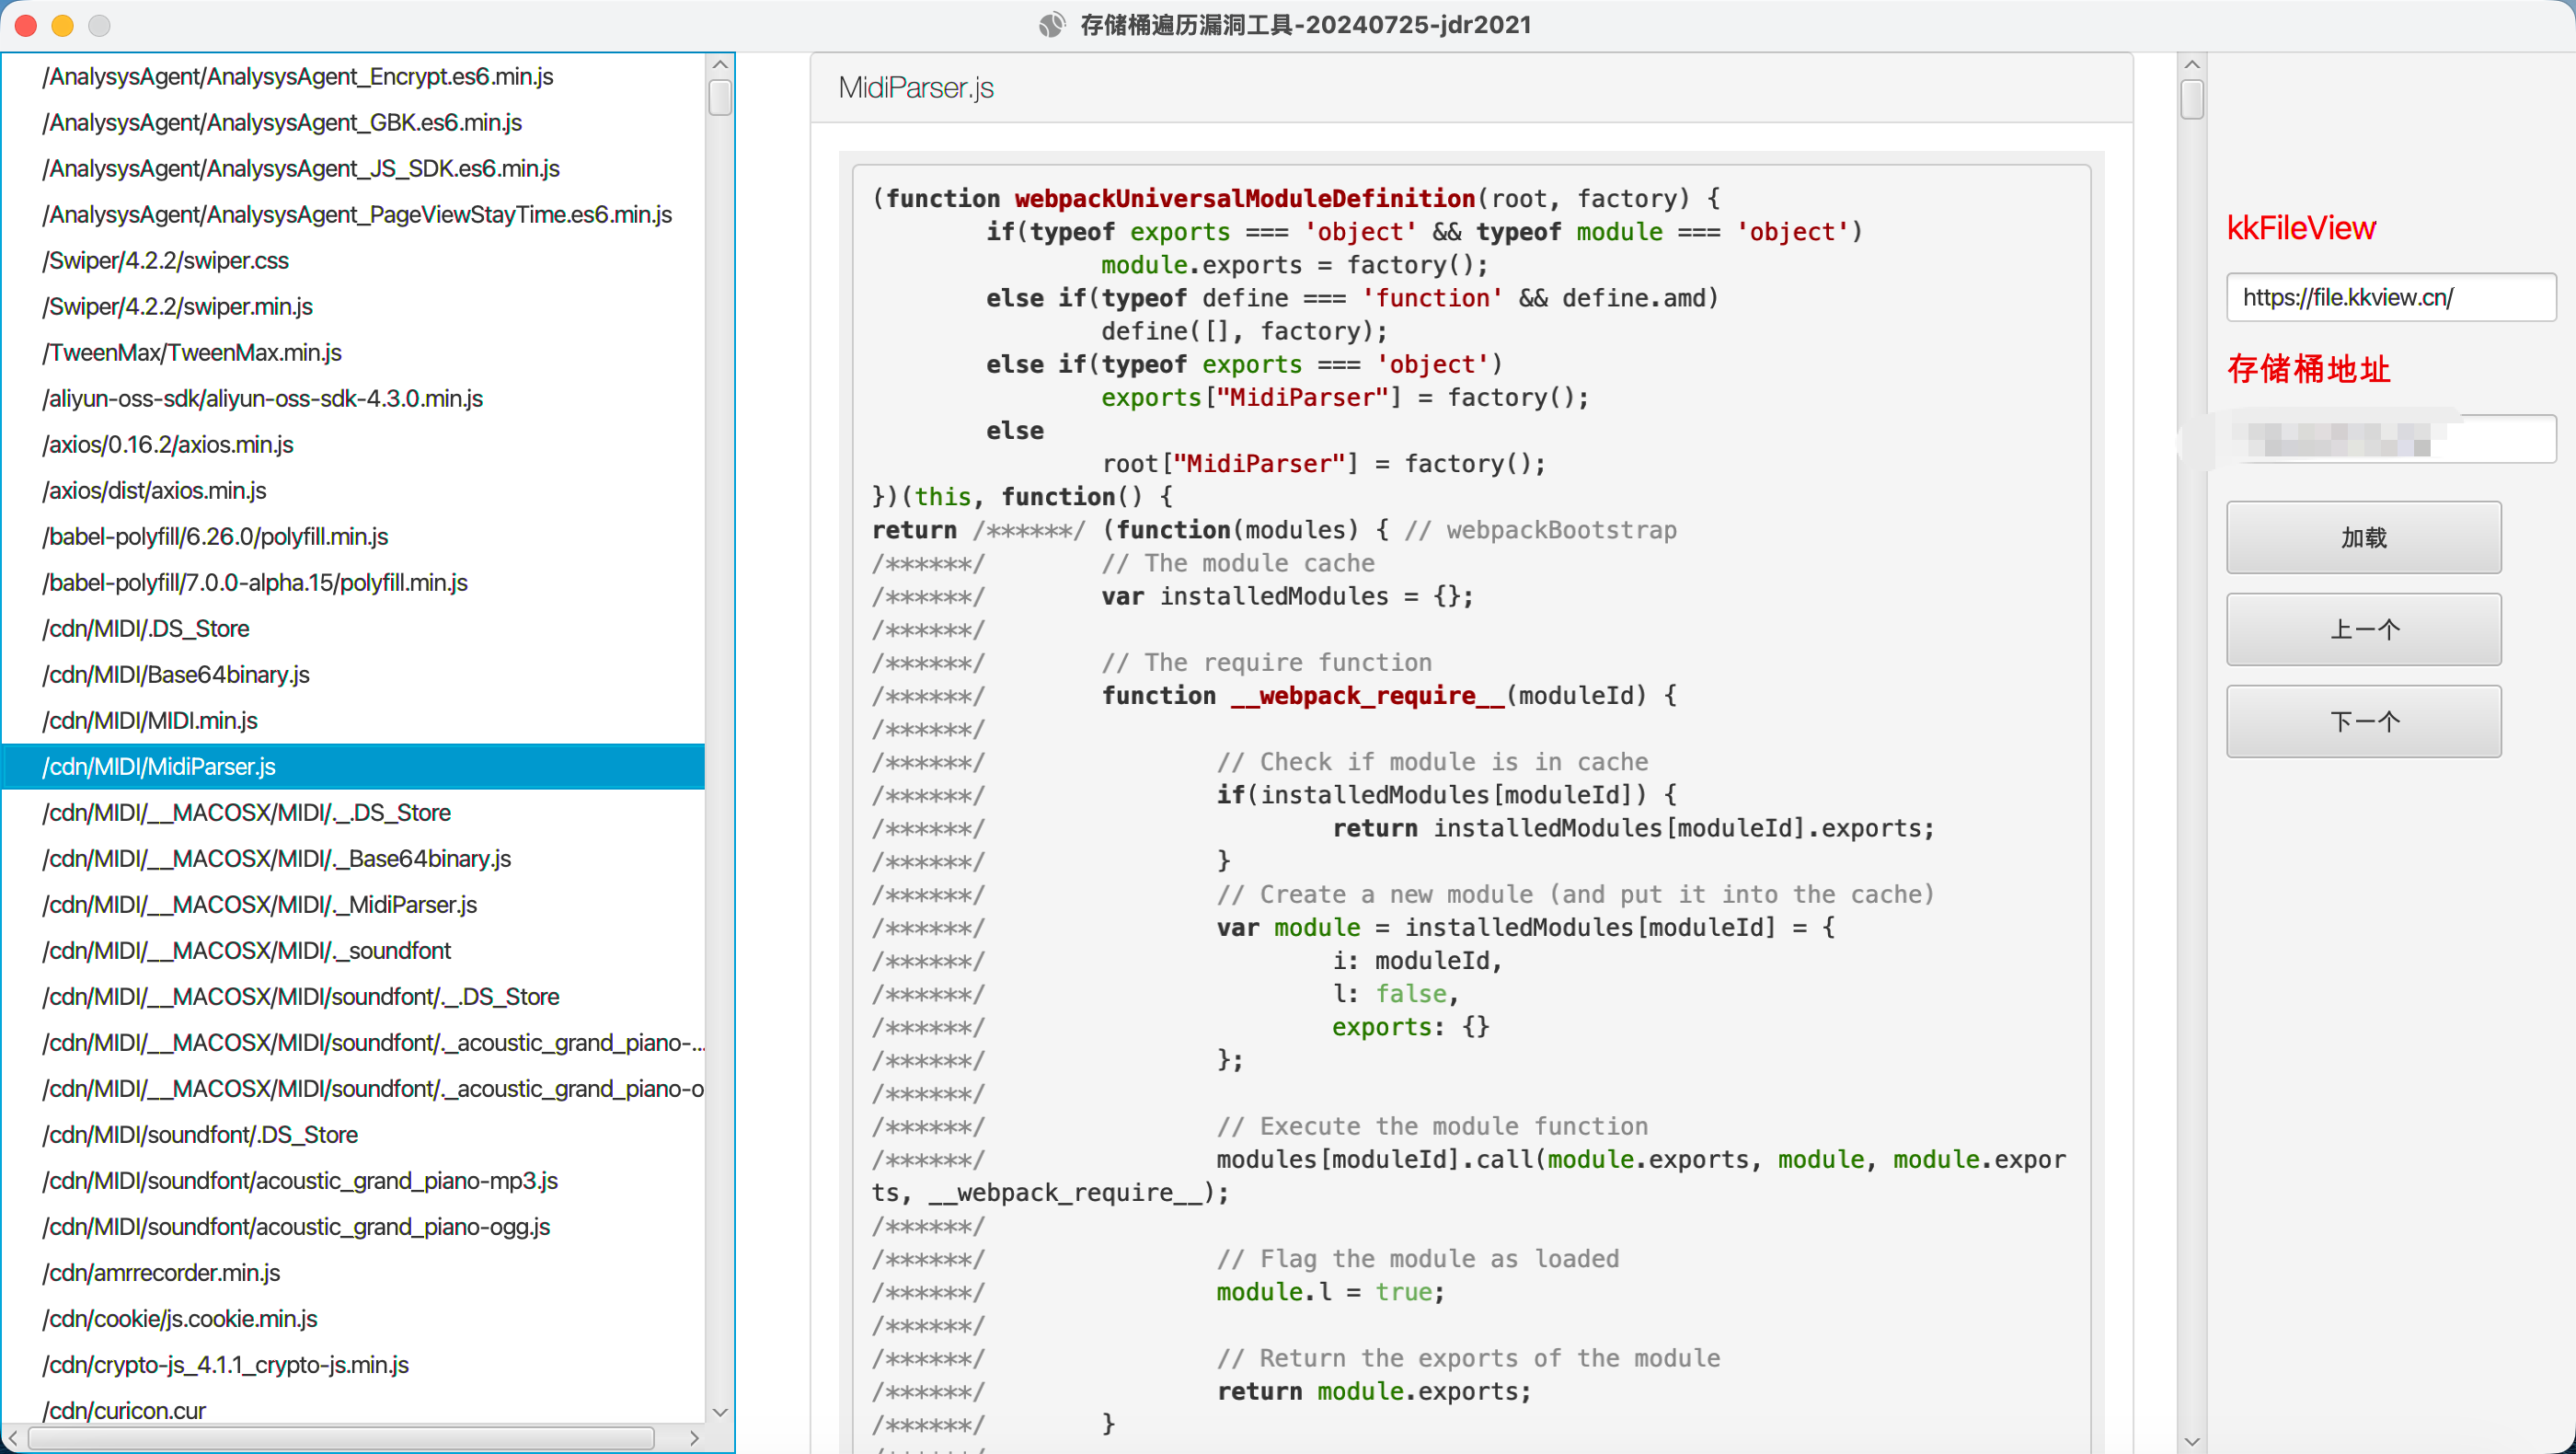Select /cdn/MIDI/MIDI.min.js in file list
This screenshot has width=2576, height=1454.
[150, 721]
